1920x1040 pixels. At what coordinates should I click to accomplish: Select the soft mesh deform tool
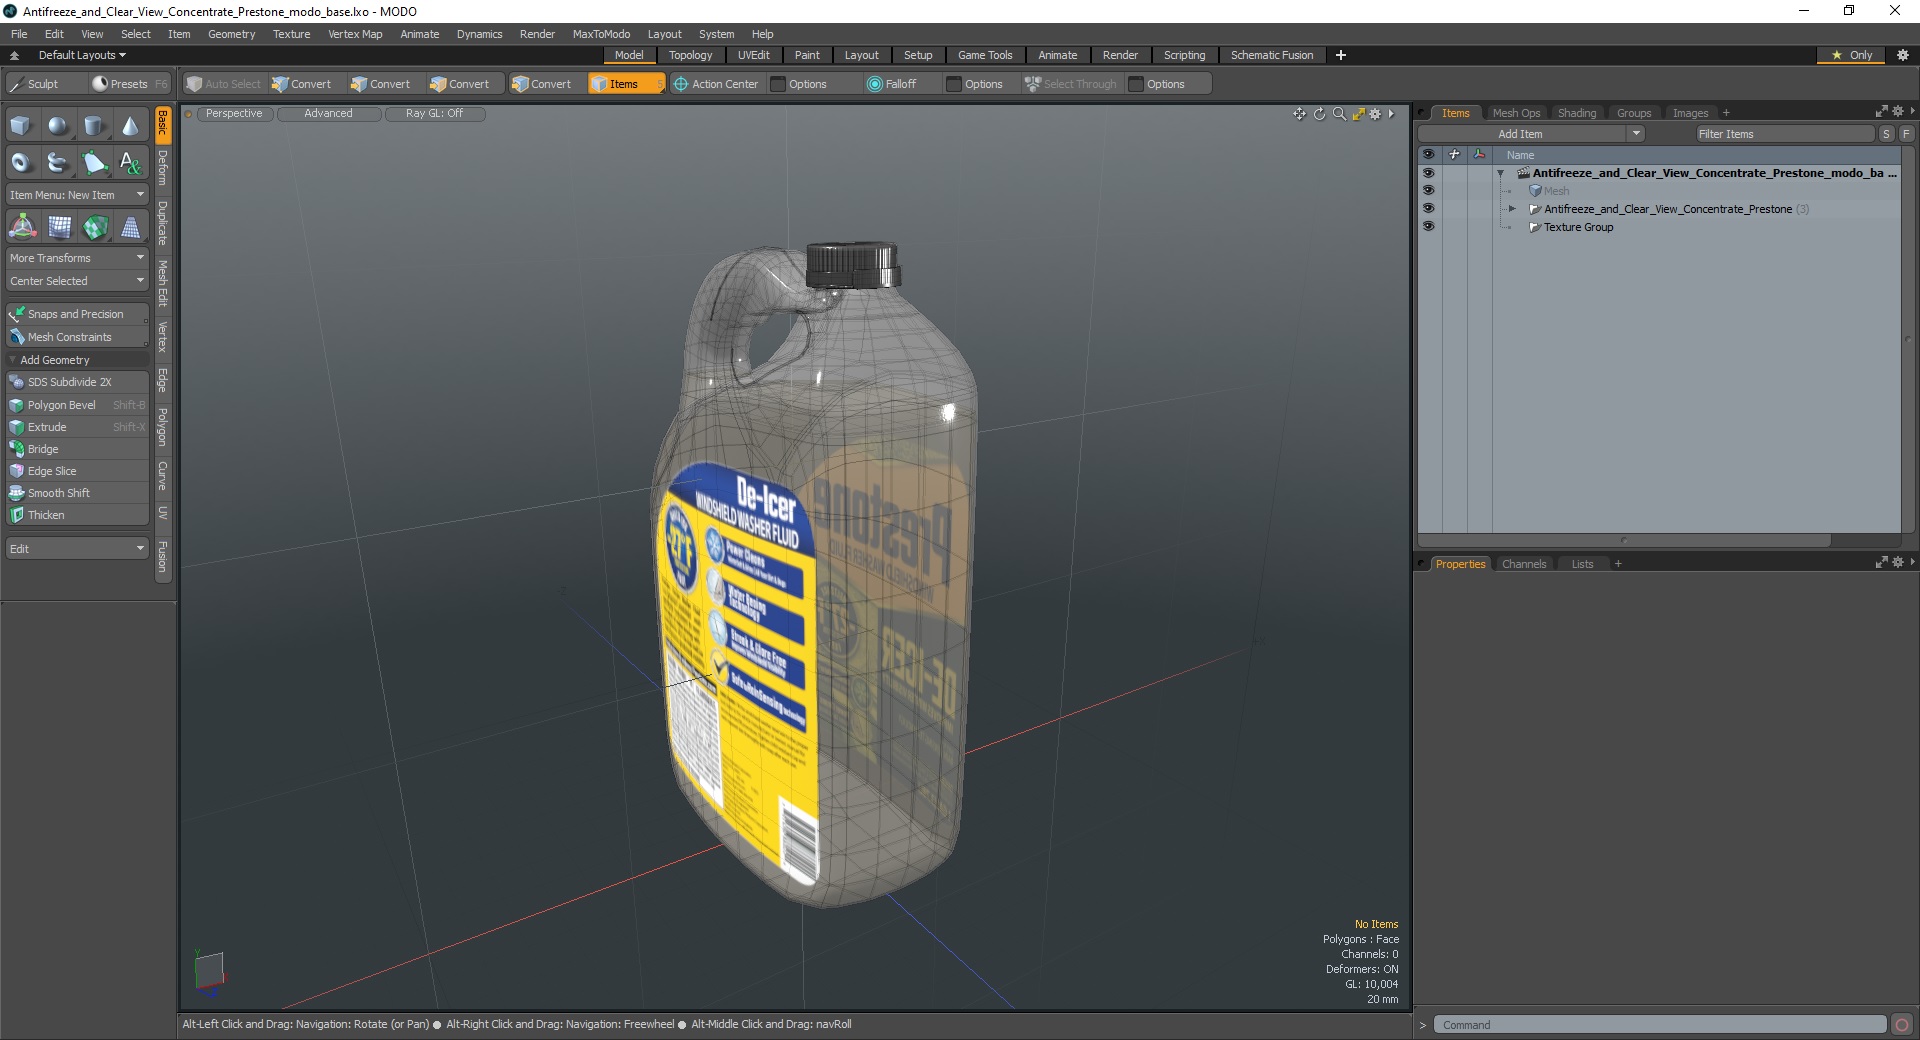(x=59, y=228)
